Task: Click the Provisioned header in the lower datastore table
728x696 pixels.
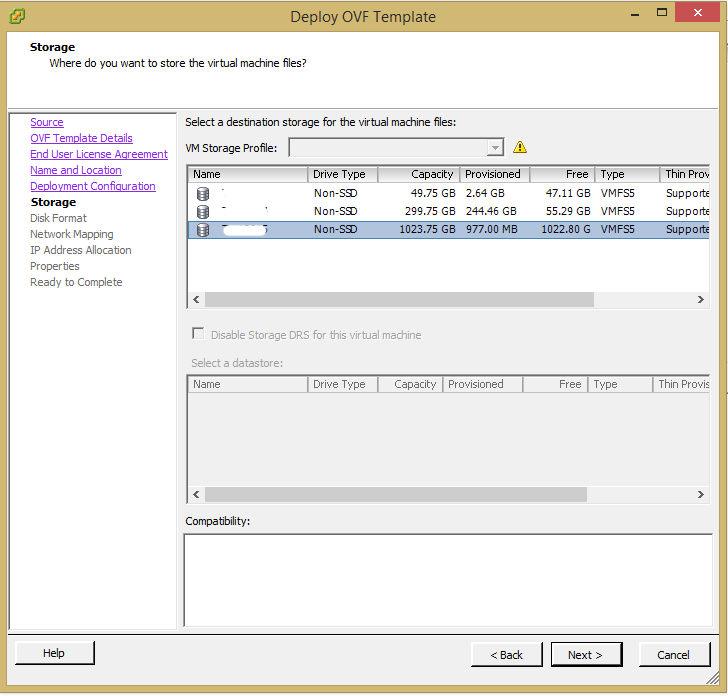Action: pos(483,384)
